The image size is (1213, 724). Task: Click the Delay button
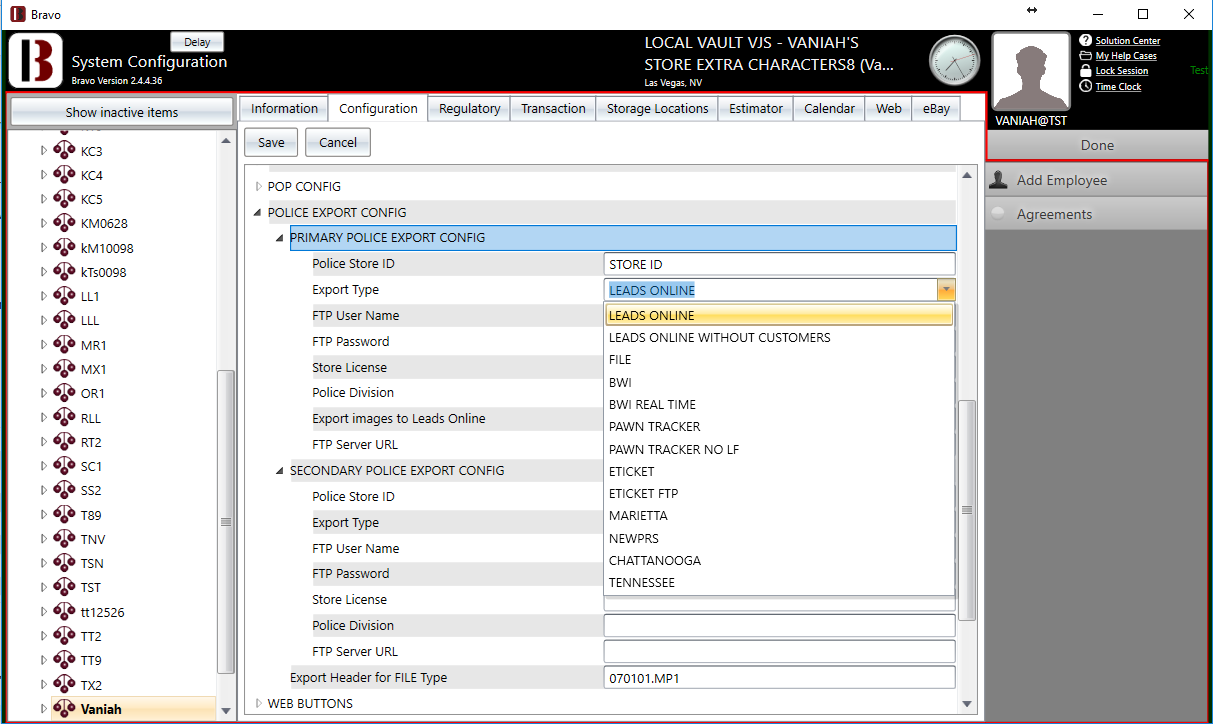tap(198, 42)
